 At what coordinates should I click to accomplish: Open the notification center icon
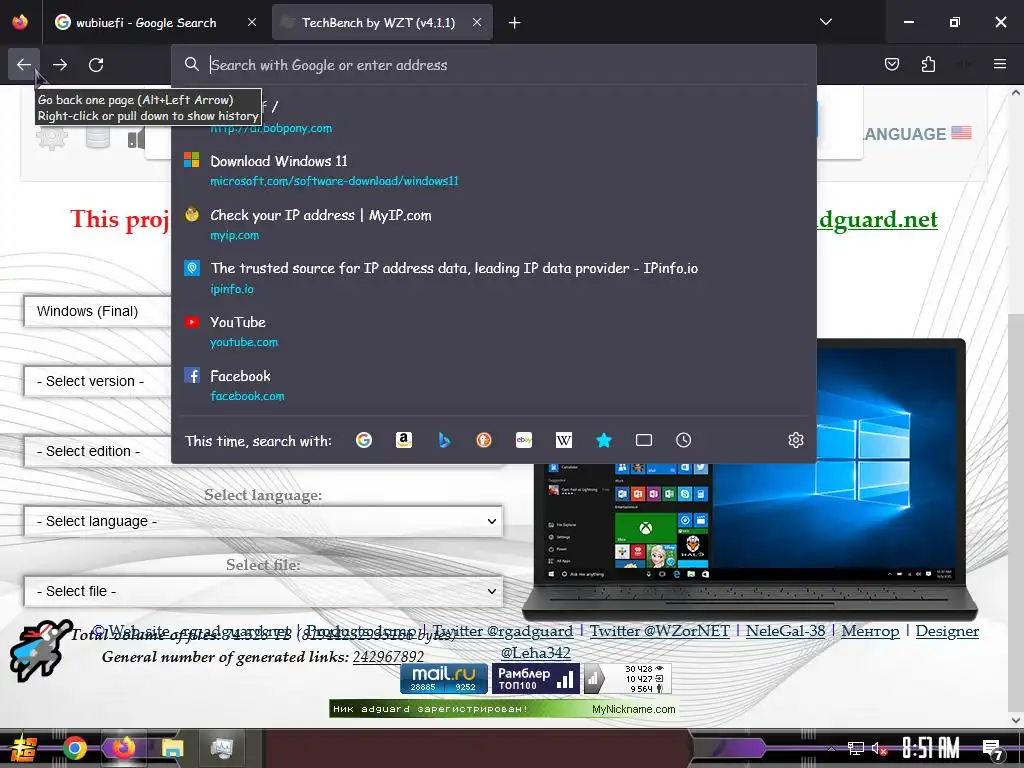click(993, 750)
